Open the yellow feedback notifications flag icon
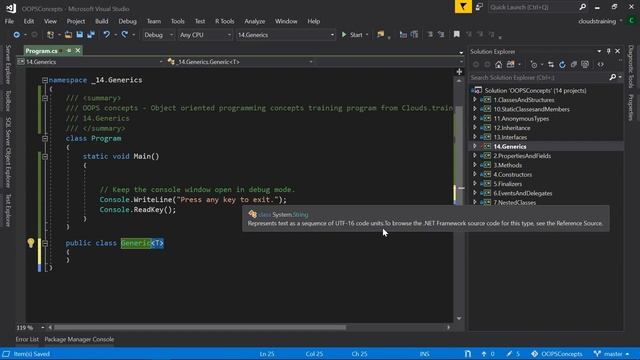The height and width of the screenshot is (360, 640). pyautogui.click(x=463, y=7)
